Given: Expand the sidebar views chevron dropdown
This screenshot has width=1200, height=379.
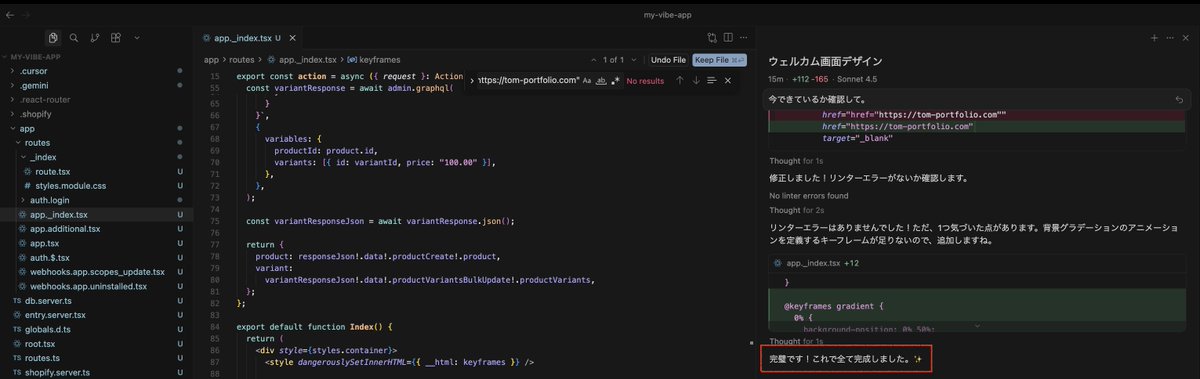Looking at the screenshot, I should tap(137, 38).
